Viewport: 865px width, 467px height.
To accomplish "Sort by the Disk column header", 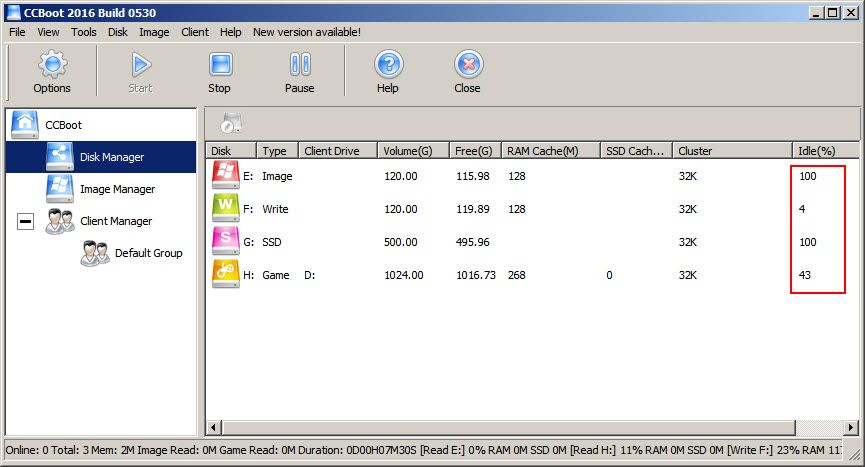I will coord(231,151).
